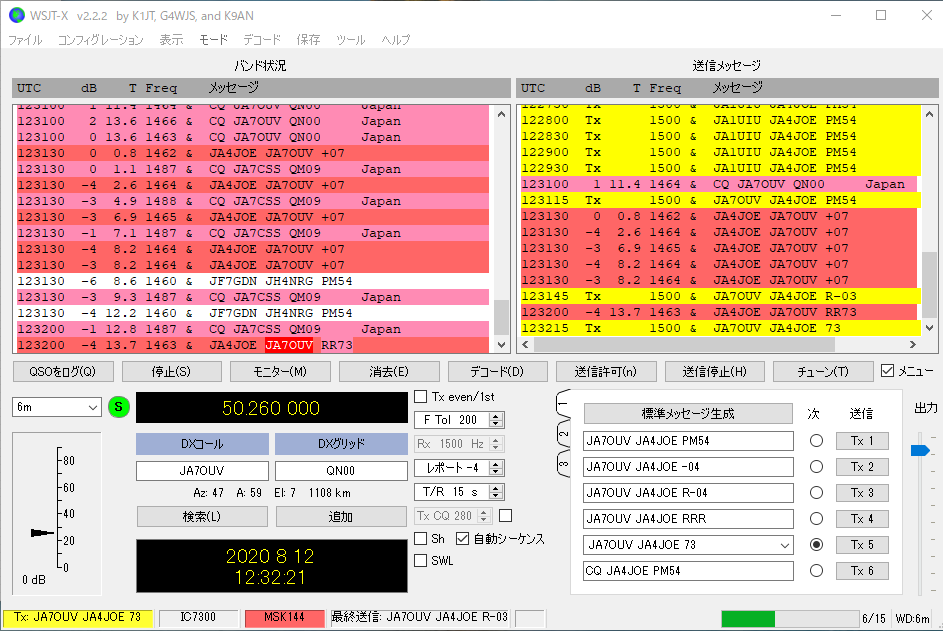Toggle the auto sequence checkbox
This screenshot has height=631, width=951.
tap(463, 539)
